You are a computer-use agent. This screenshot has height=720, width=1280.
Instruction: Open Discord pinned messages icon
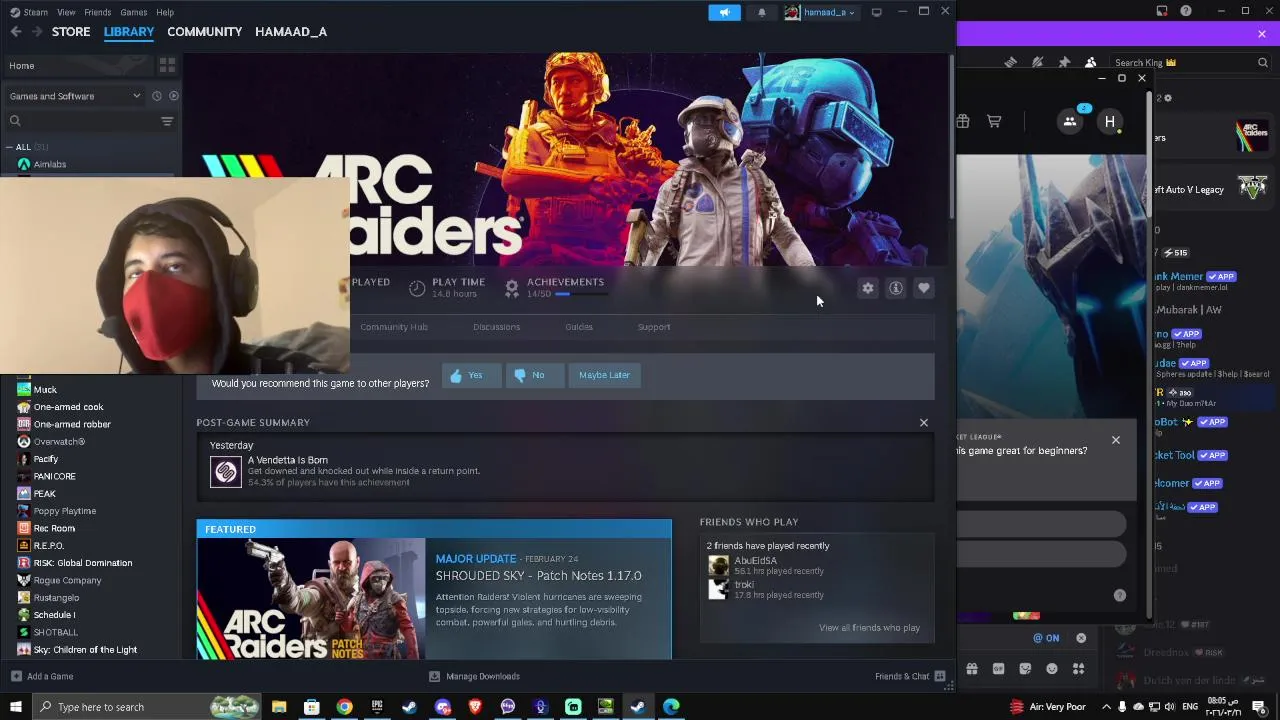coord(1064,62)
